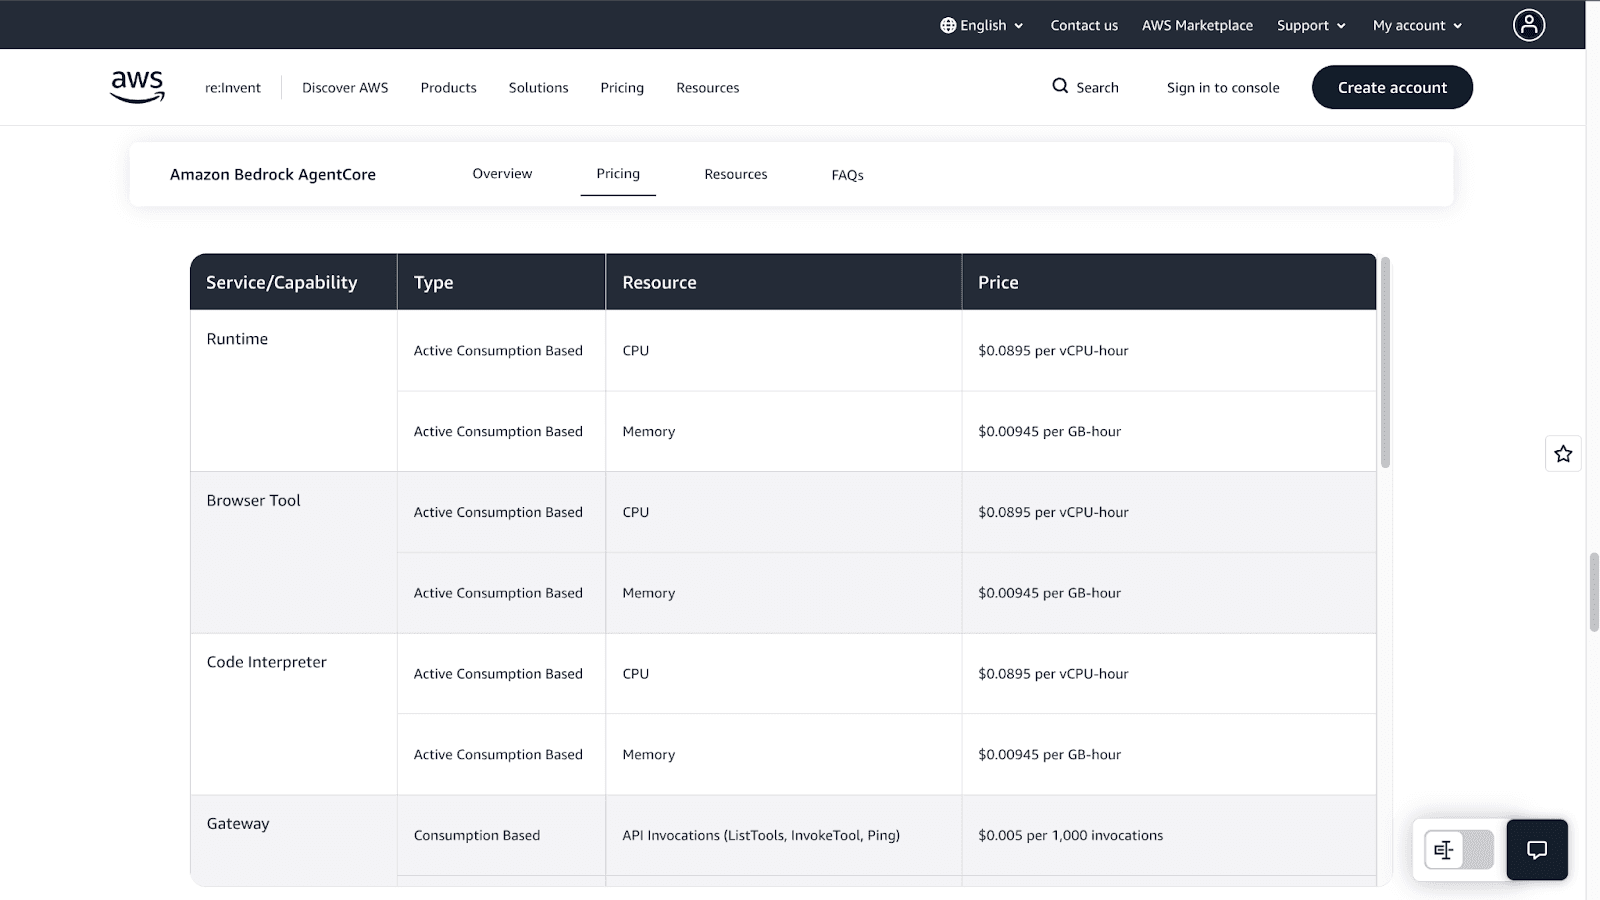Open the AWS Marketplace link

(1197, 25)
